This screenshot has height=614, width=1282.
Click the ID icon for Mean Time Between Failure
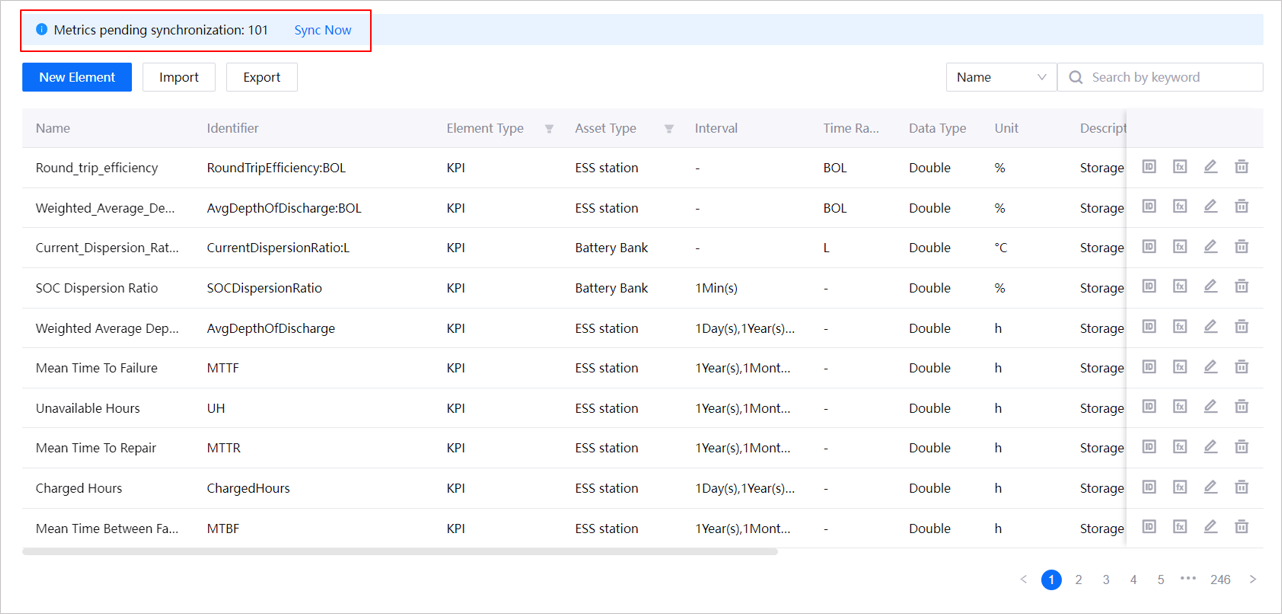(x=1149, y=527)
